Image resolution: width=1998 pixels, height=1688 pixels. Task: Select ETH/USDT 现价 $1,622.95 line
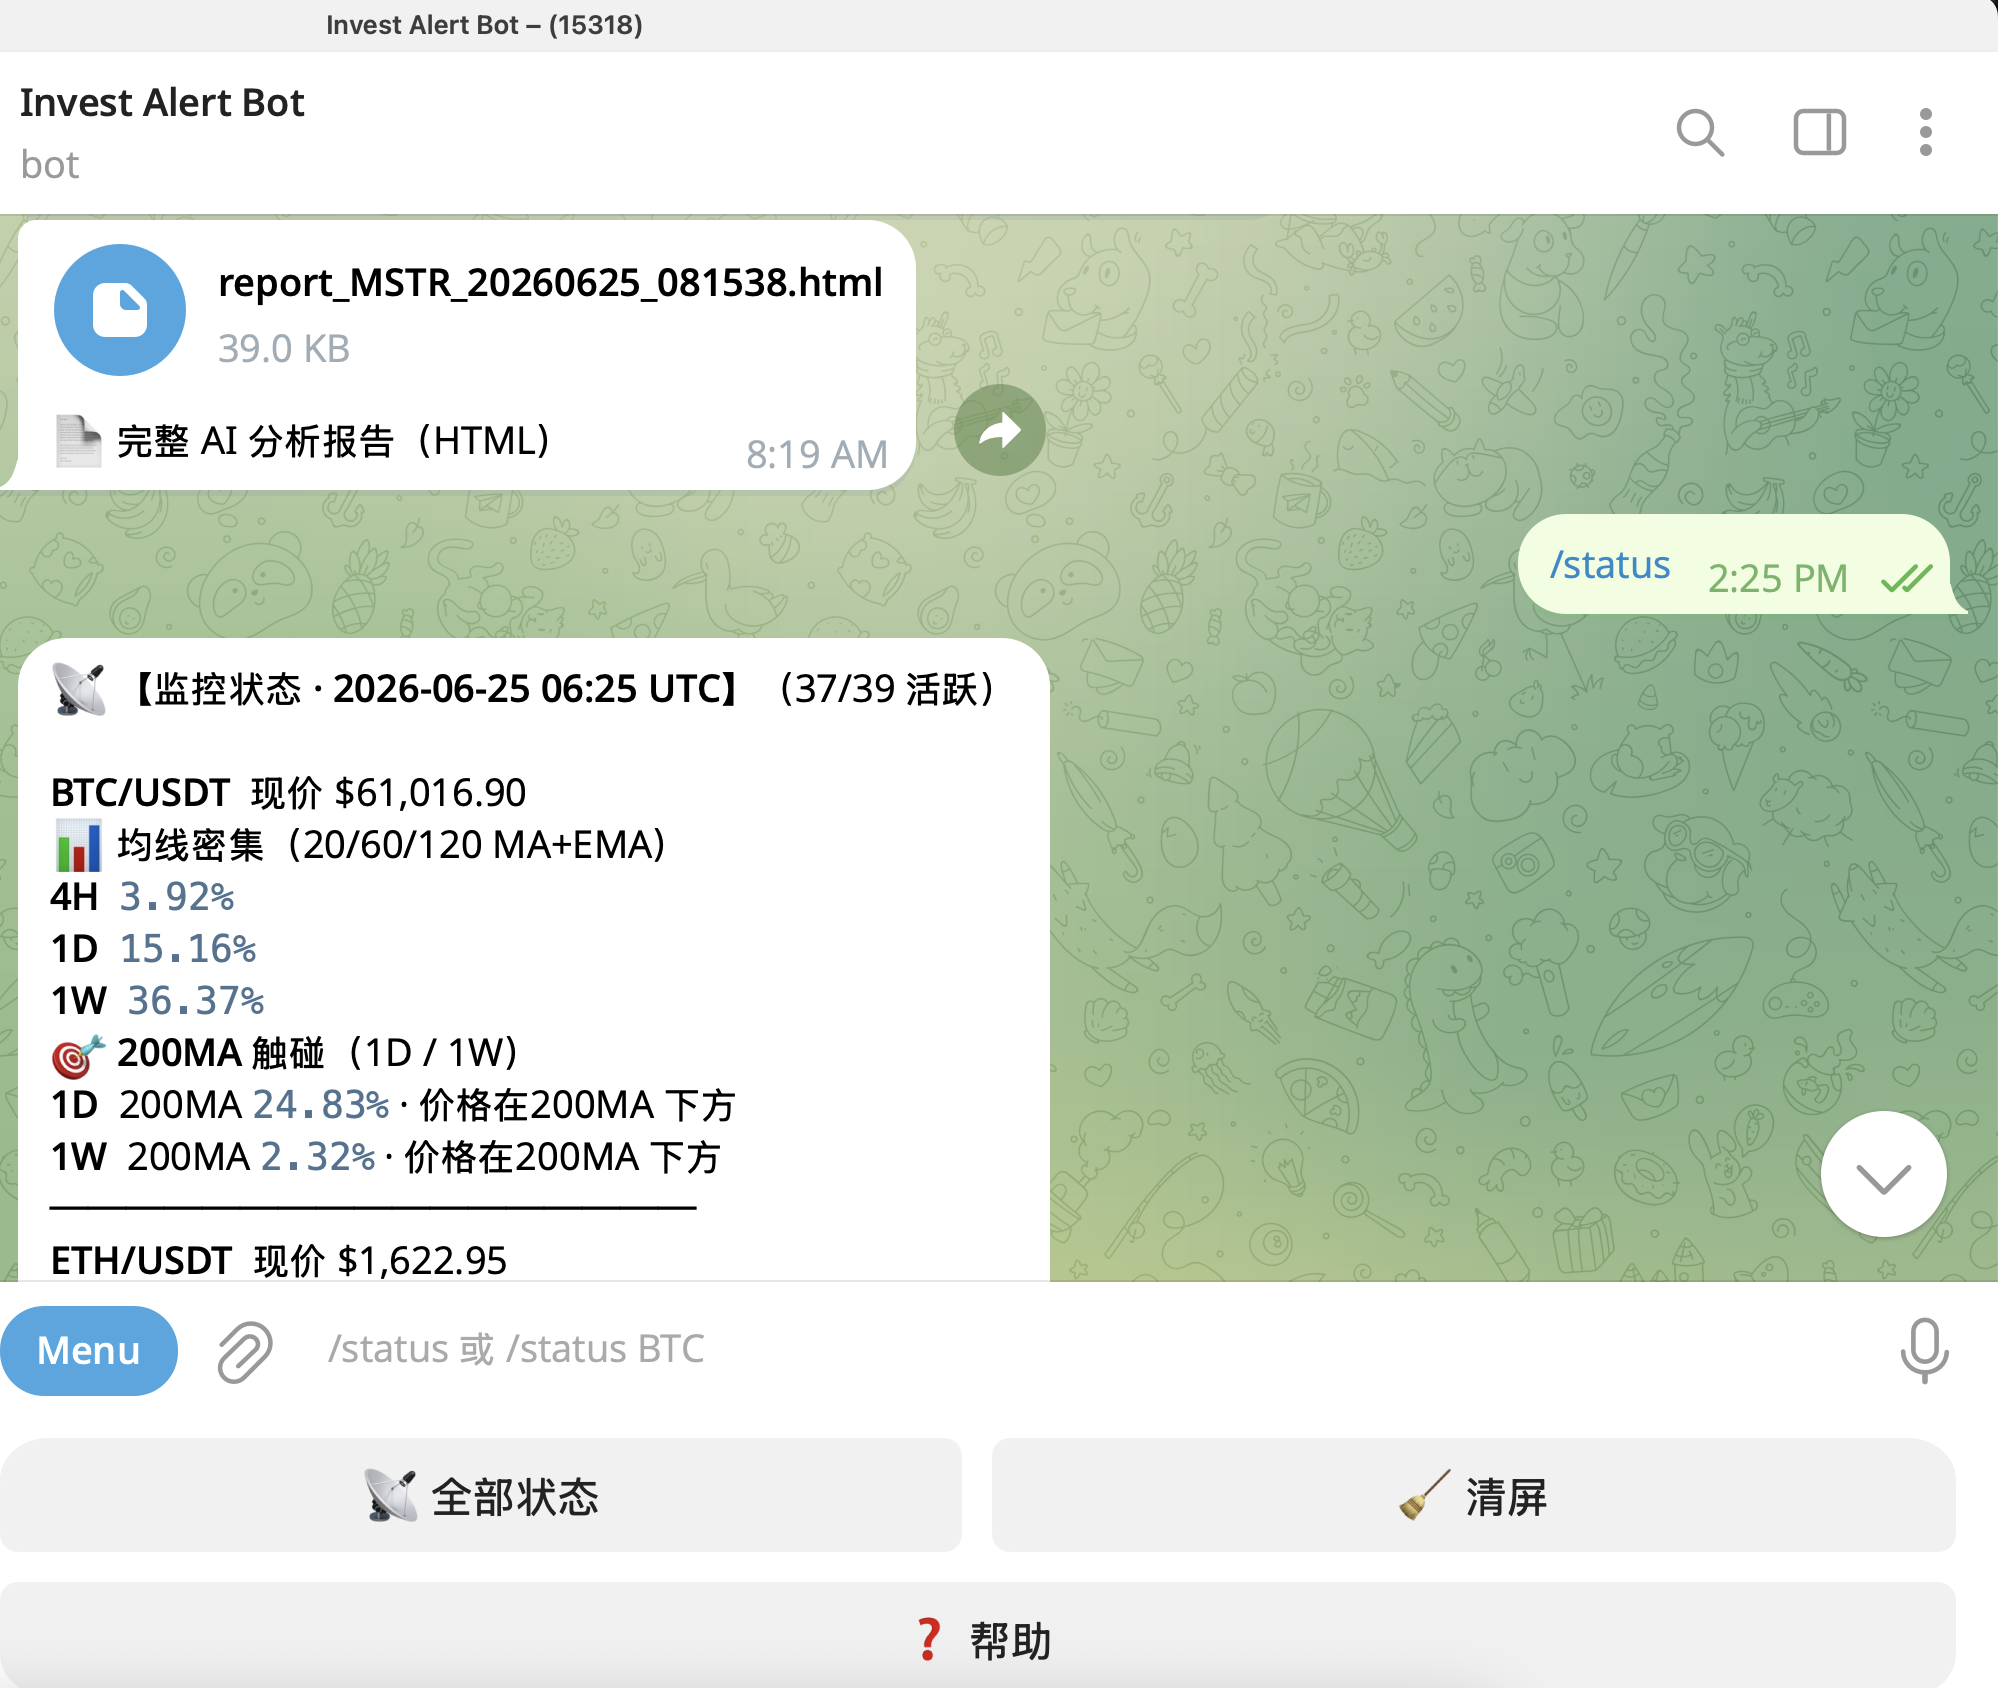(279, 1260)
